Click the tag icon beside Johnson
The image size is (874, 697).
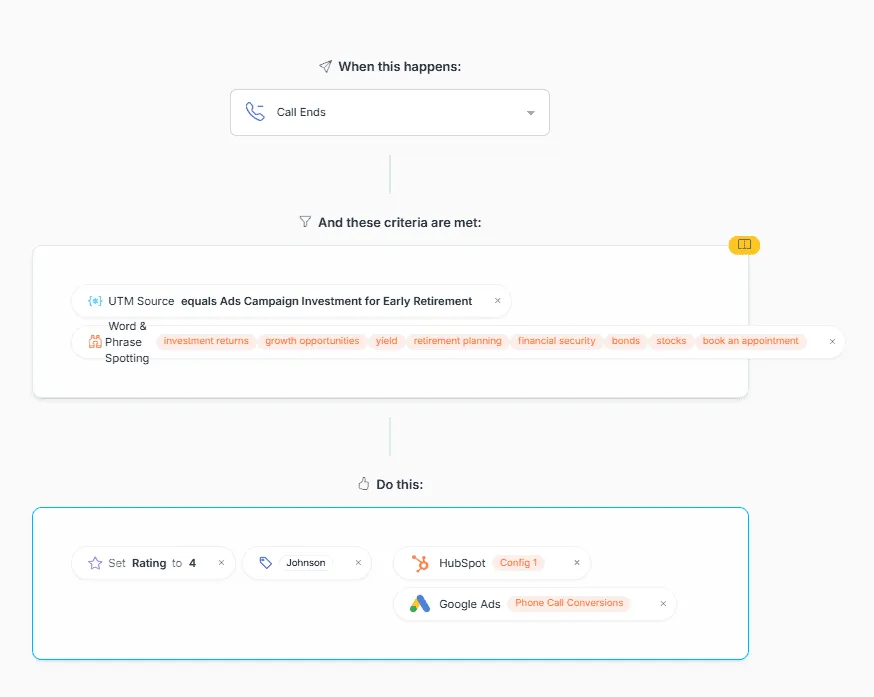click(x=265, y=563)
